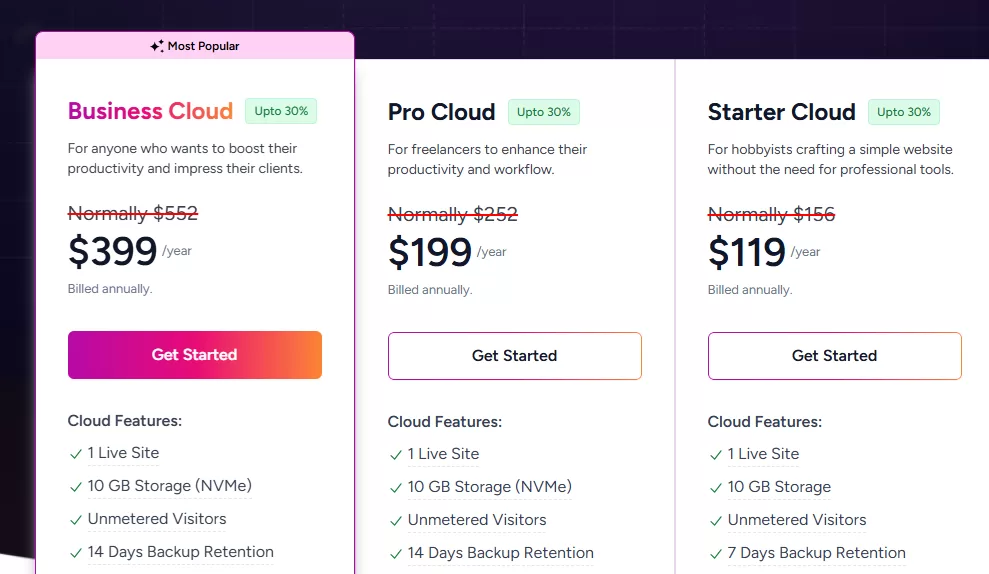This screenshot has width=989, height=574.
Task: Click the checkmark next to Business Cloud 1 Live Site
Action: 76,454
